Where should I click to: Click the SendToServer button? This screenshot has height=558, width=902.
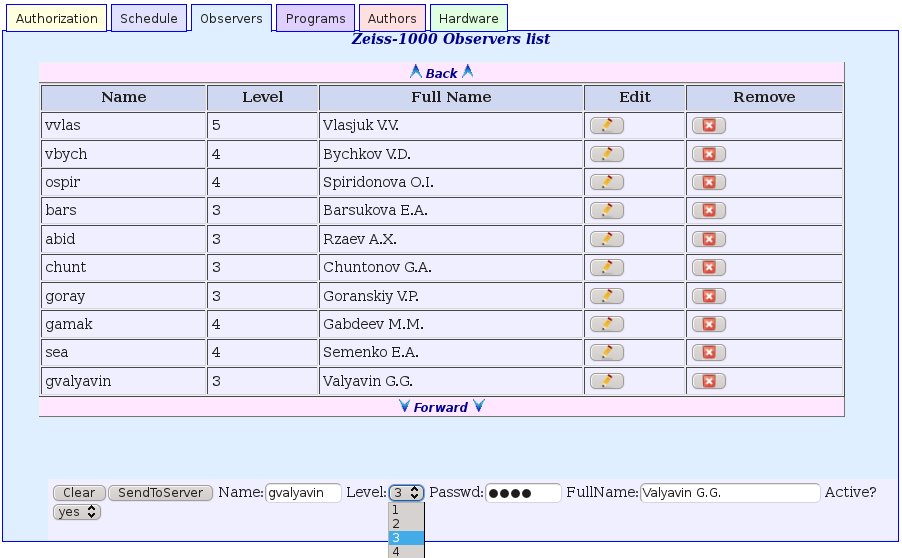[x=160, y=493]
